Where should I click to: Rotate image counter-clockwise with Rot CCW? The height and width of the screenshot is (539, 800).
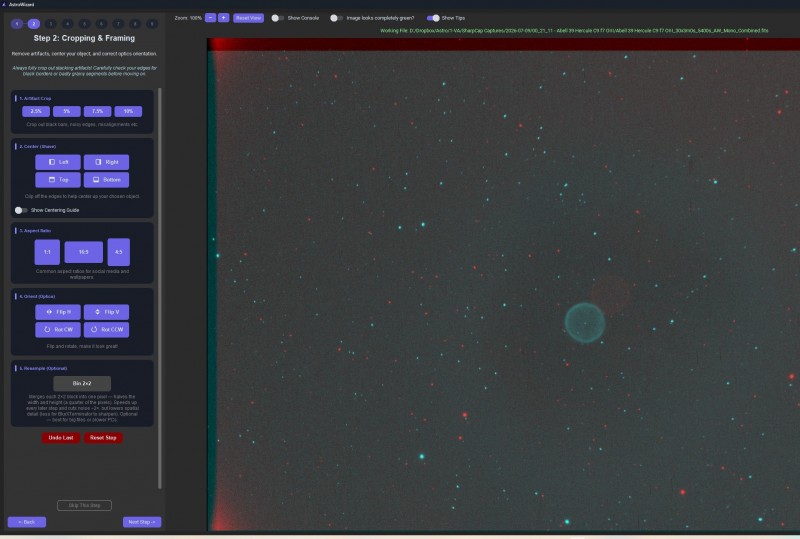coord(106,330)
